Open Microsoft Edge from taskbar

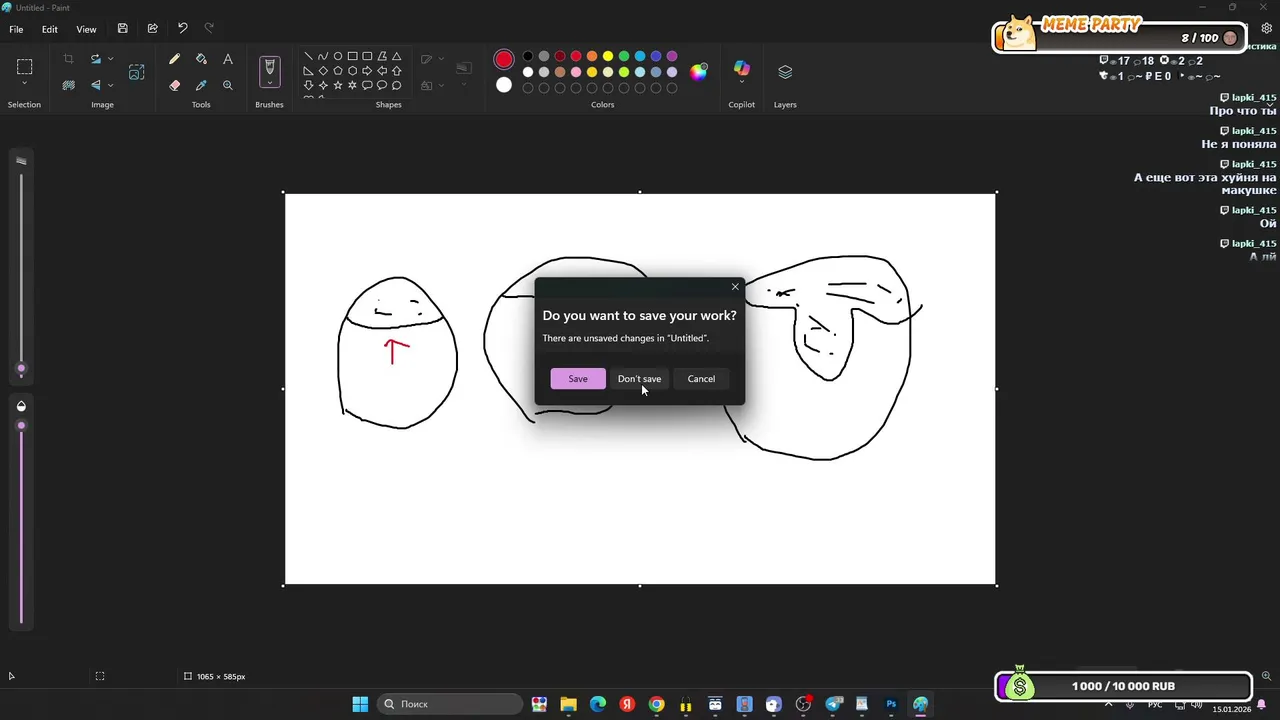(597, 704)
